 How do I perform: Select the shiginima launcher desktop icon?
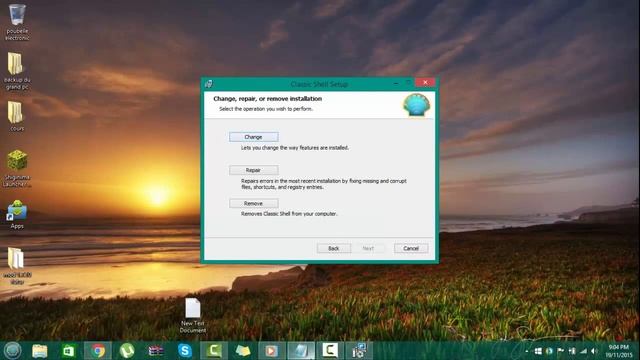coord(17,169)
